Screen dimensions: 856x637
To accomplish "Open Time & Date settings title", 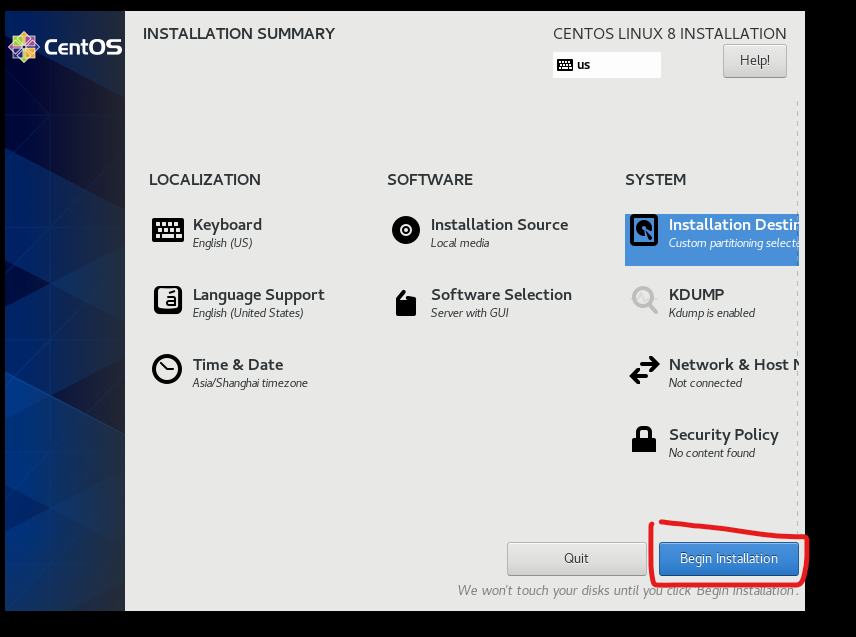I will 237,365.
